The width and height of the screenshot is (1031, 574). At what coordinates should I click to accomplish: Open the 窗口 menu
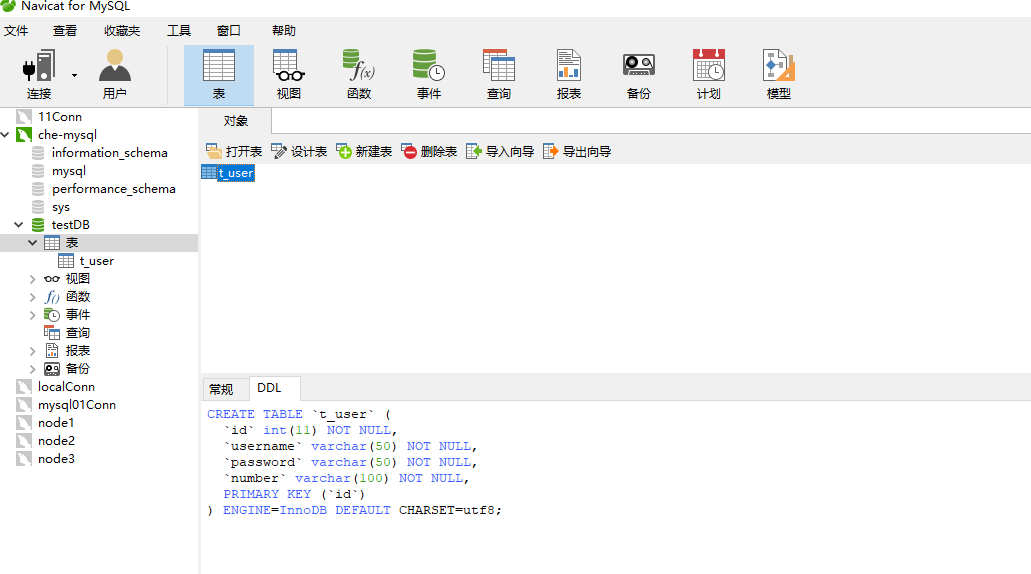pos(229,31)
